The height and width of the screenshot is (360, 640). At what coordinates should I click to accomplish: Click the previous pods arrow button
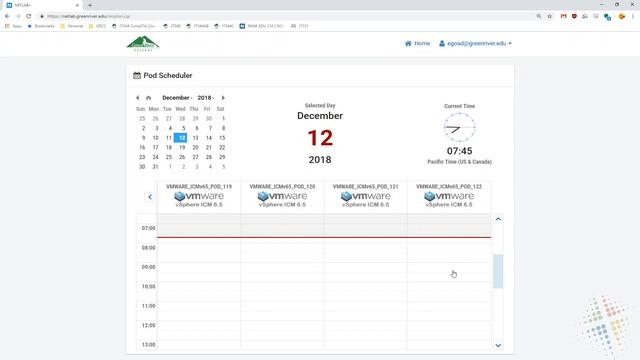[x=150, y=197]
